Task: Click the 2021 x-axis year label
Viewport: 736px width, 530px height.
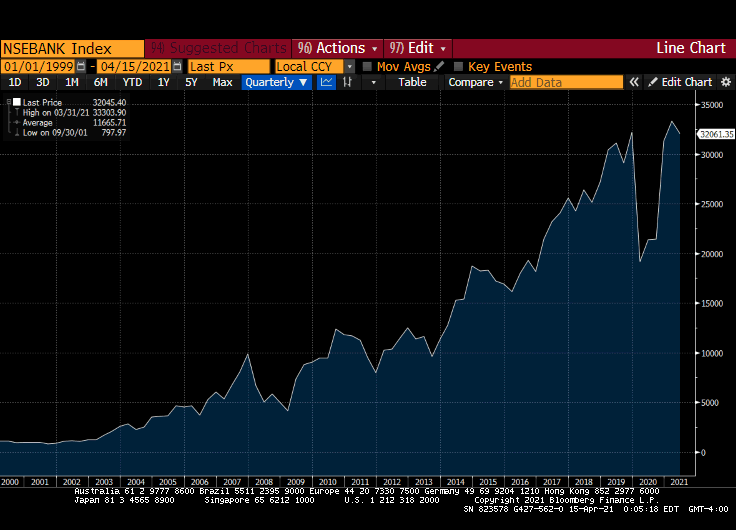Action: [679, 482]
